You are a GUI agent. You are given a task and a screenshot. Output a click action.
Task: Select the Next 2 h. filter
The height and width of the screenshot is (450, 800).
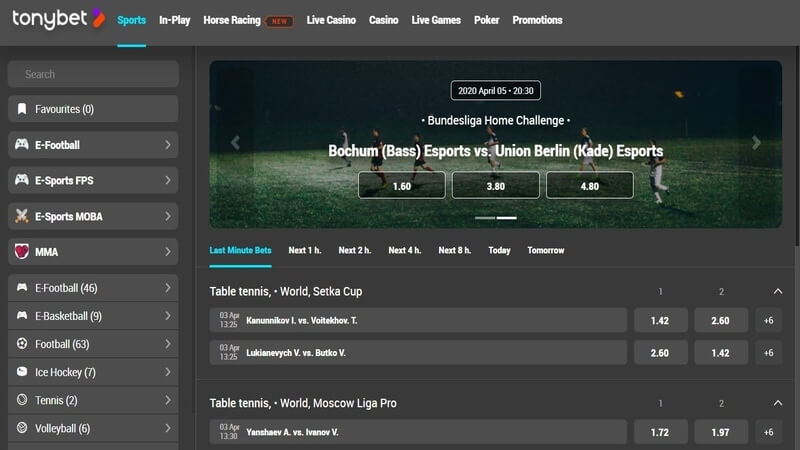click(355, 251)
